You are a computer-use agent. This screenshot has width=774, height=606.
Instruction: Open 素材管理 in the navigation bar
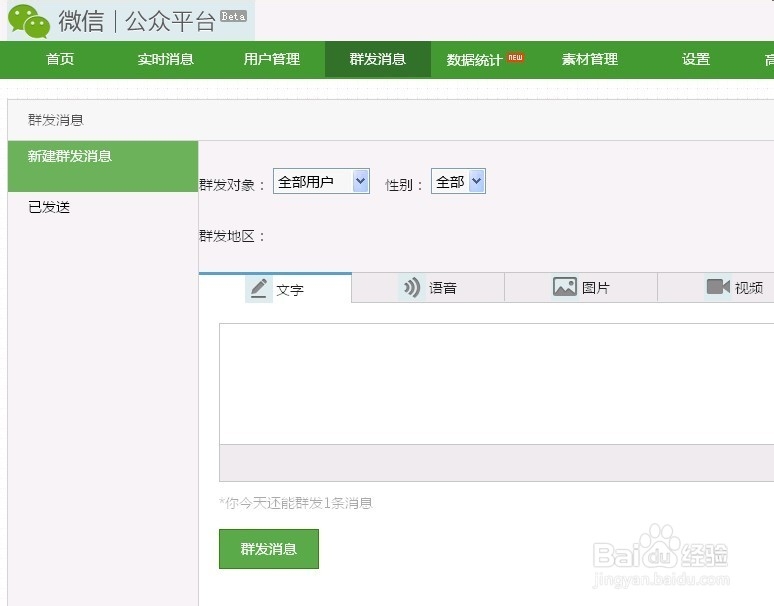click(590, 59)
